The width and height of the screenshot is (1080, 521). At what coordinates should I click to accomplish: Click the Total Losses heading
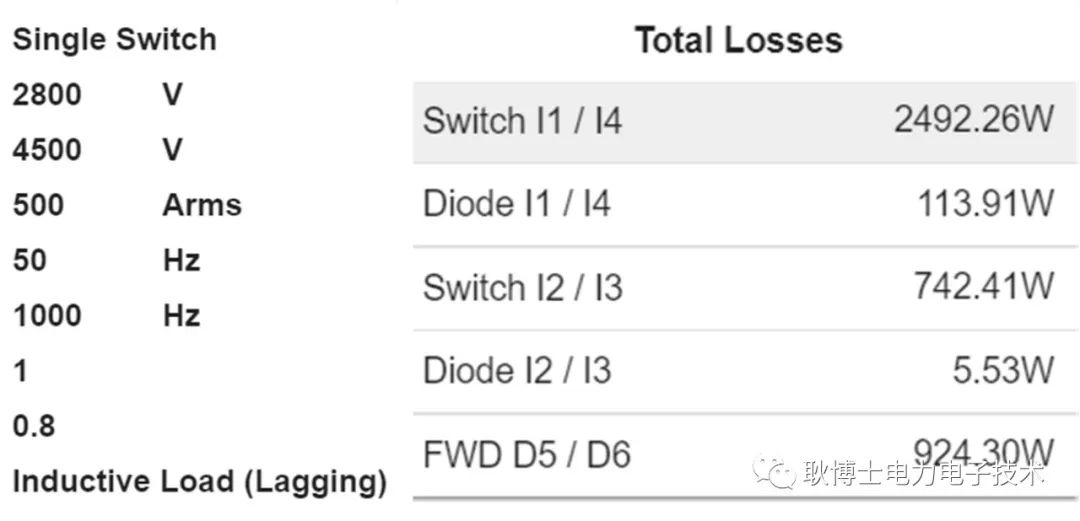738,40
